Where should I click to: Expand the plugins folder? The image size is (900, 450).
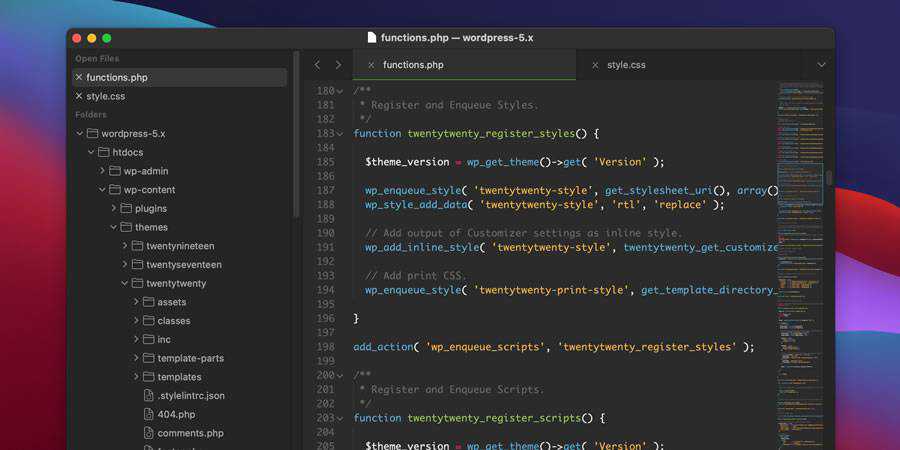114,209
